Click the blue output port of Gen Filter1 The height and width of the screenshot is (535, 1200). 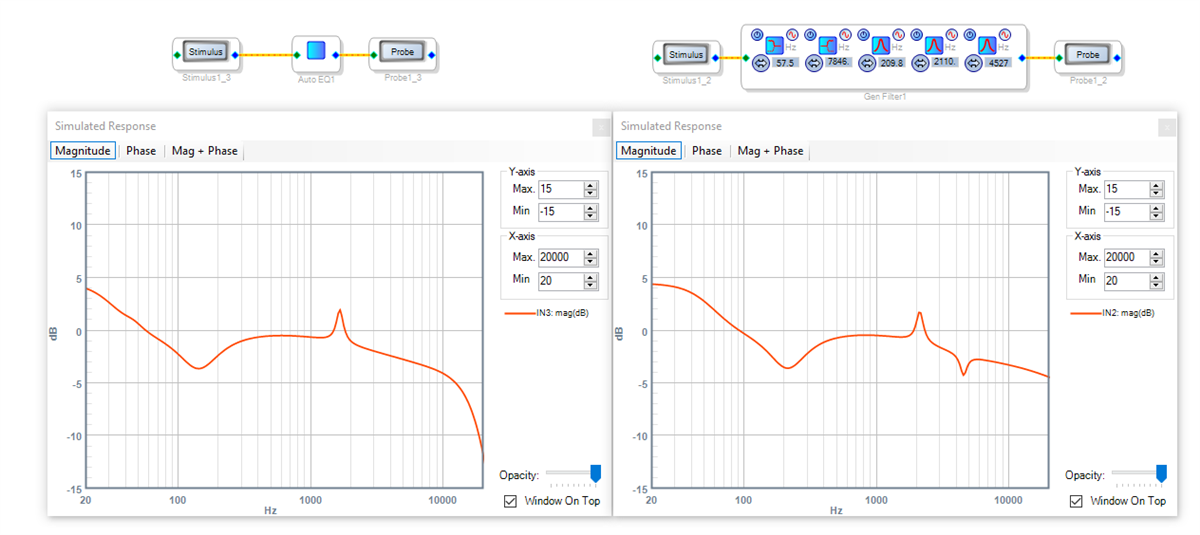1022,58
